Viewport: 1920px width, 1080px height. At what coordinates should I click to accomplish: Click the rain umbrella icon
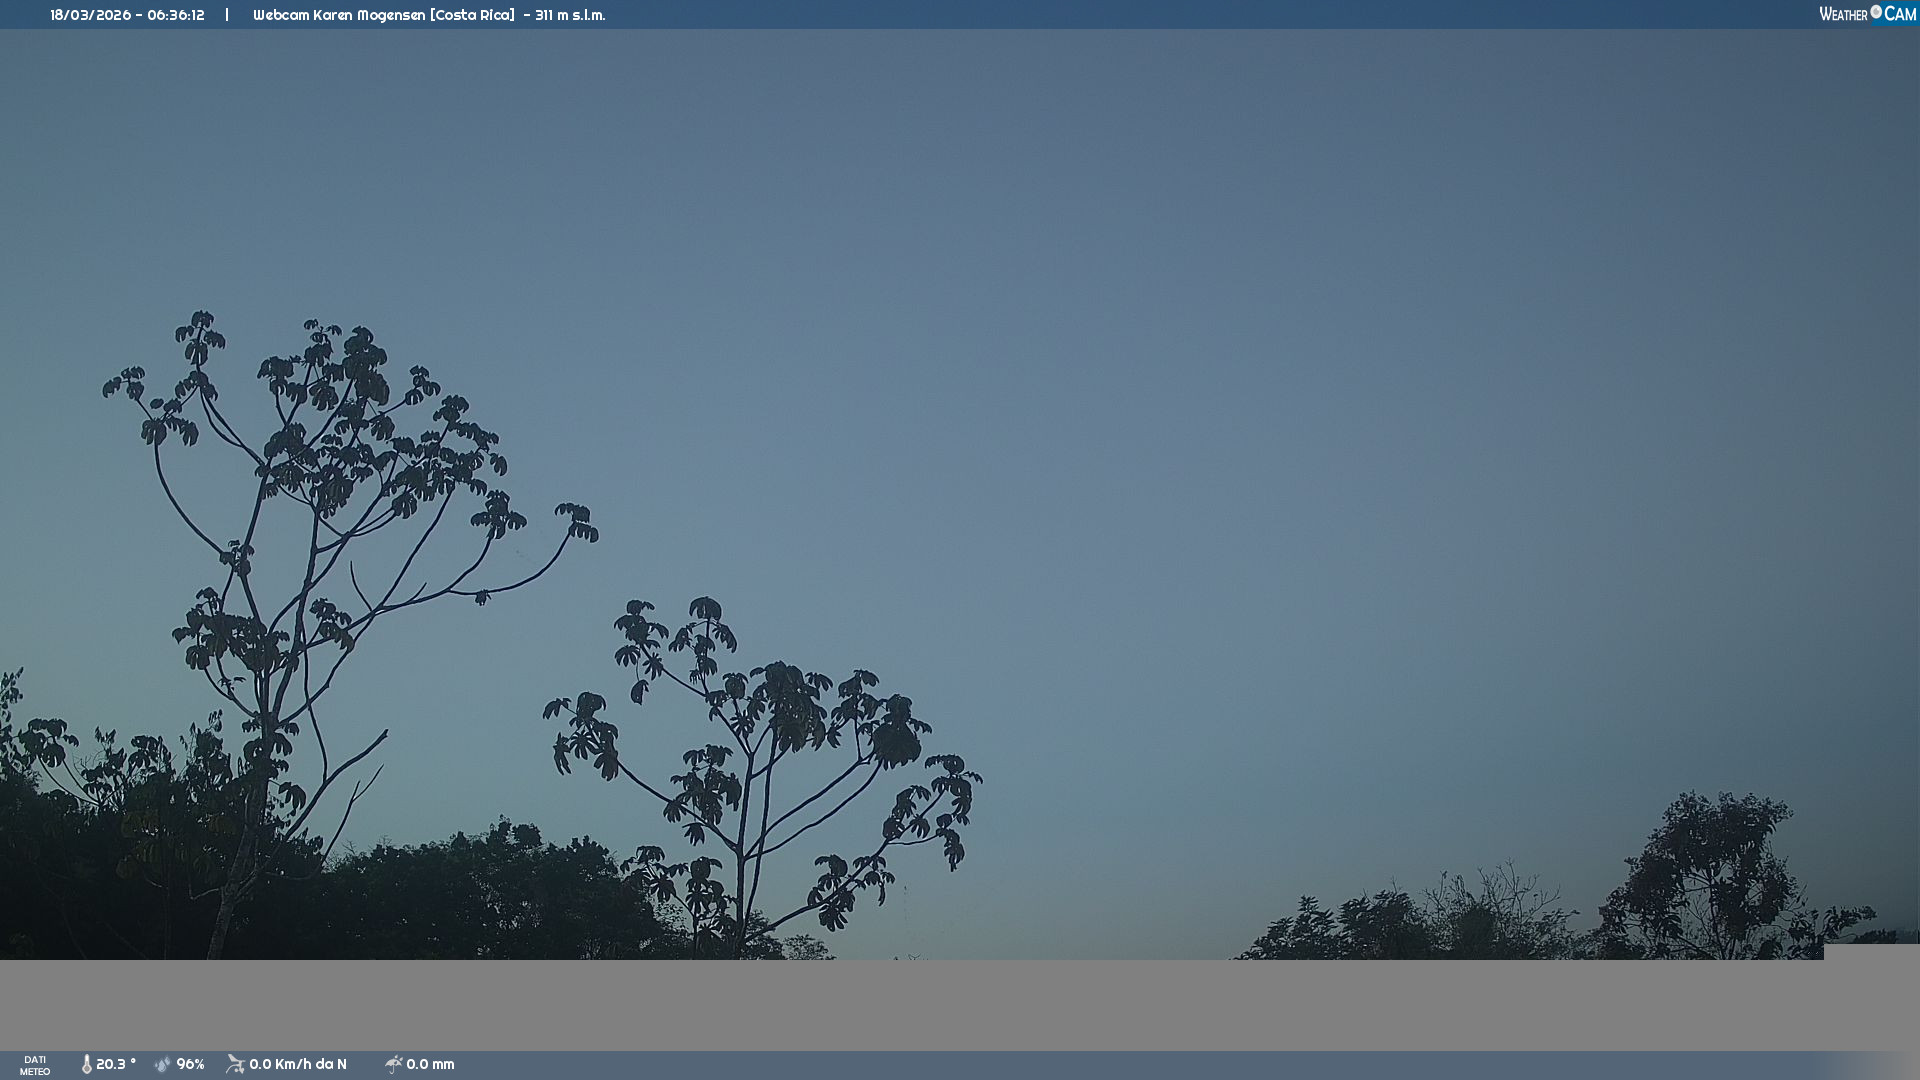pos(394,1064)
